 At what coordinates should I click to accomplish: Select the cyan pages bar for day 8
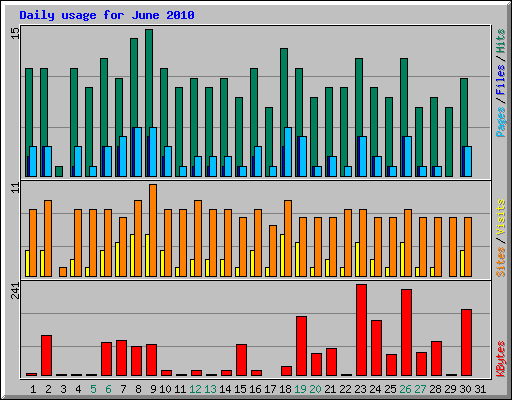pos(138,152)
